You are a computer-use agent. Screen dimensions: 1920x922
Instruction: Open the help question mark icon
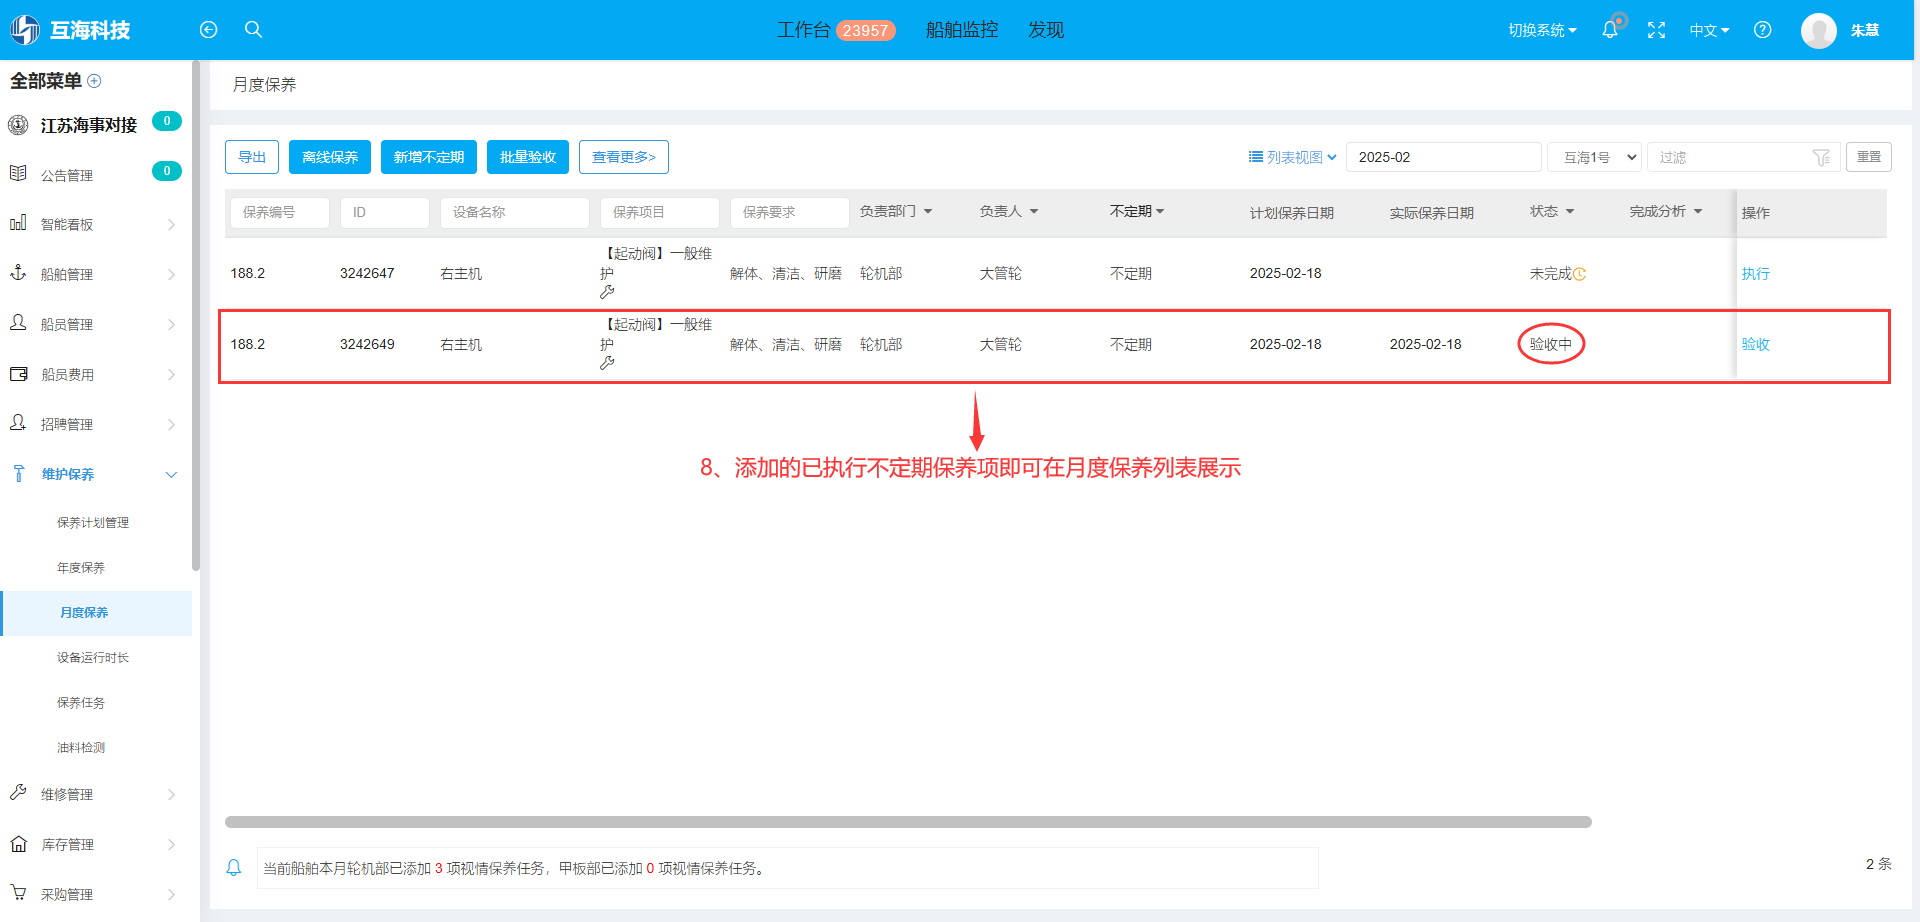point(1763,30)
